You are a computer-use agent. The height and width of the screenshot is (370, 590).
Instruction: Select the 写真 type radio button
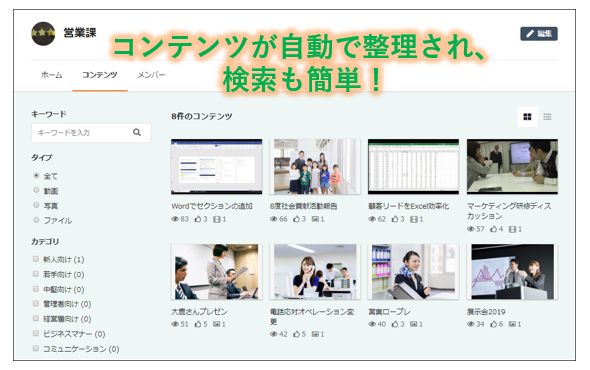click(36, 205)
